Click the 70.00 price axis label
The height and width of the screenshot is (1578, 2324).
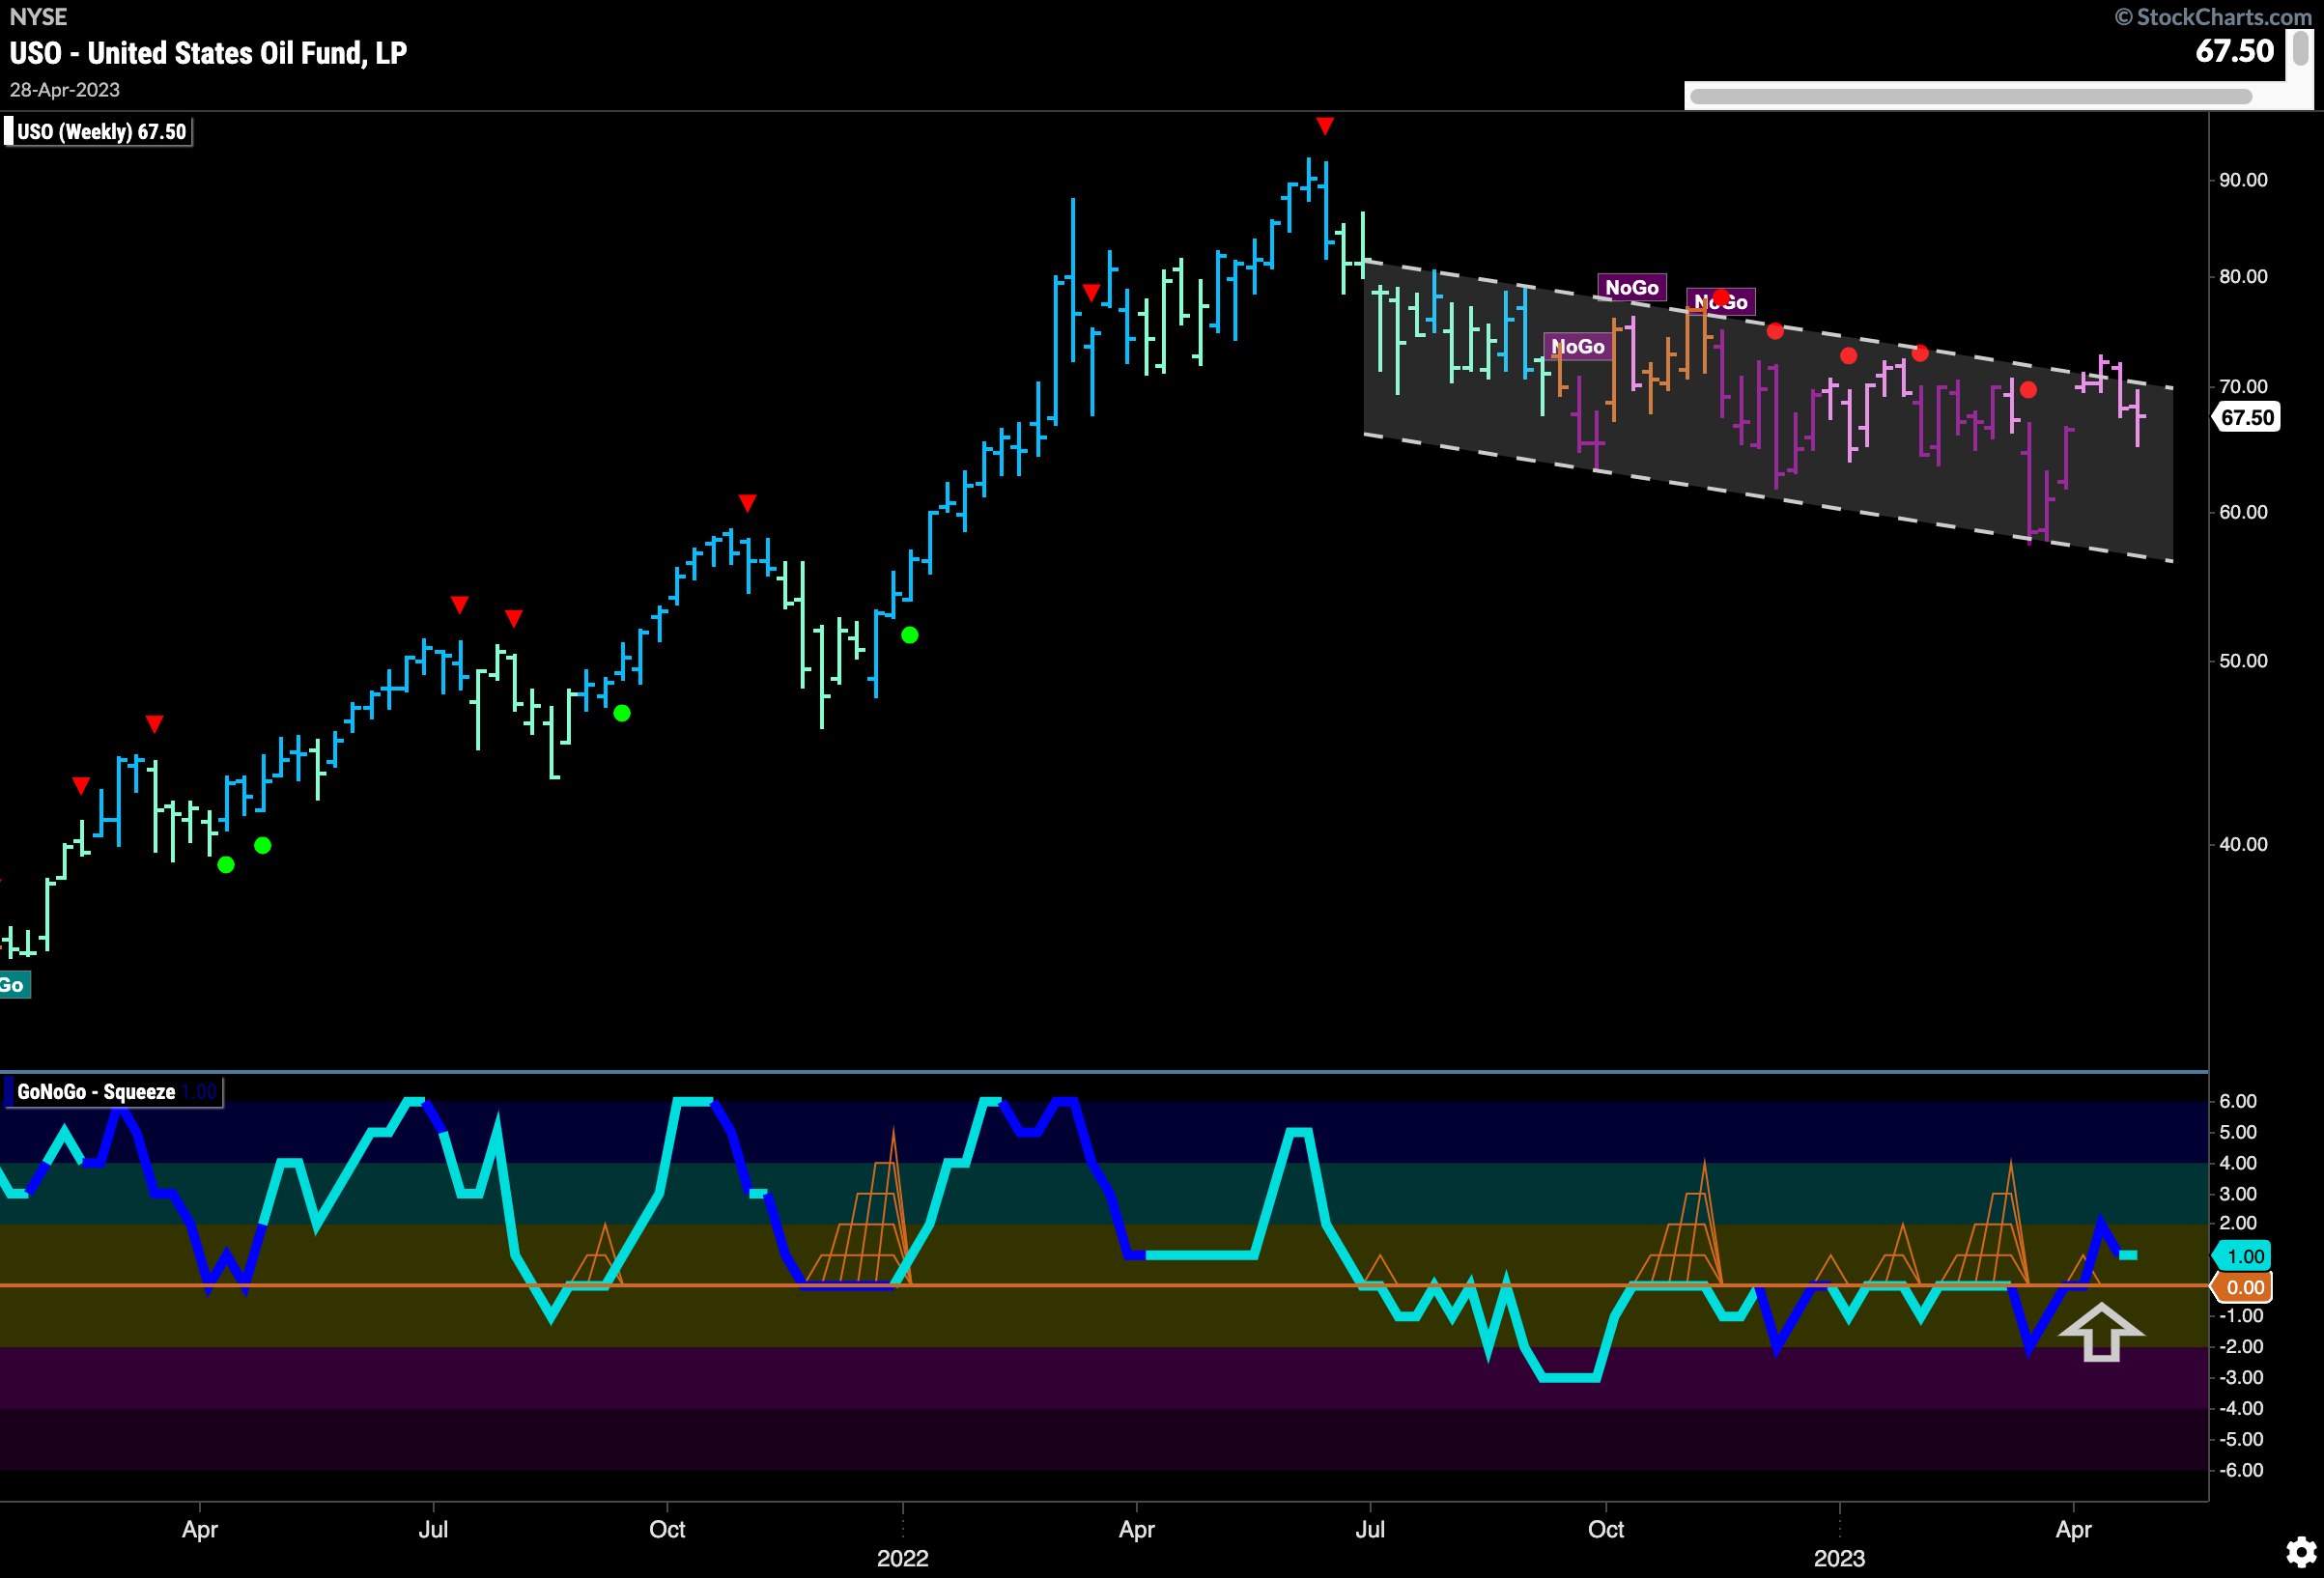click(x=2243, y=386)
